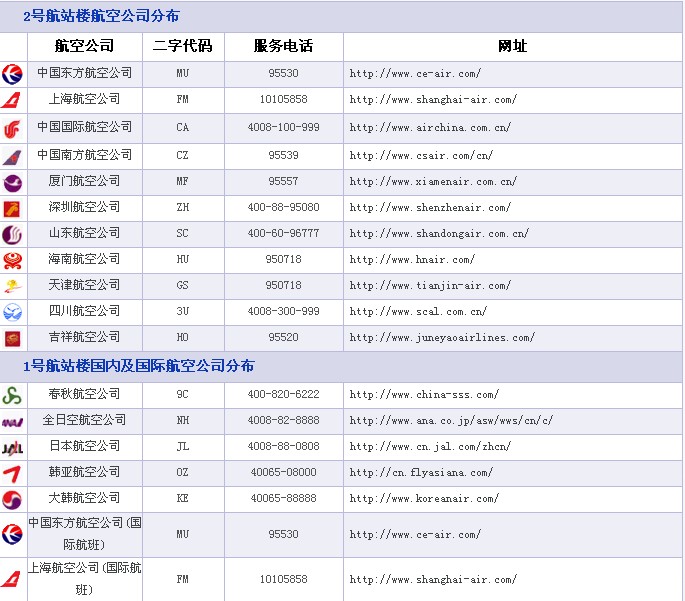Click phone number 400-60-96777
Screen dimensions: 685x601
point(284,233)
